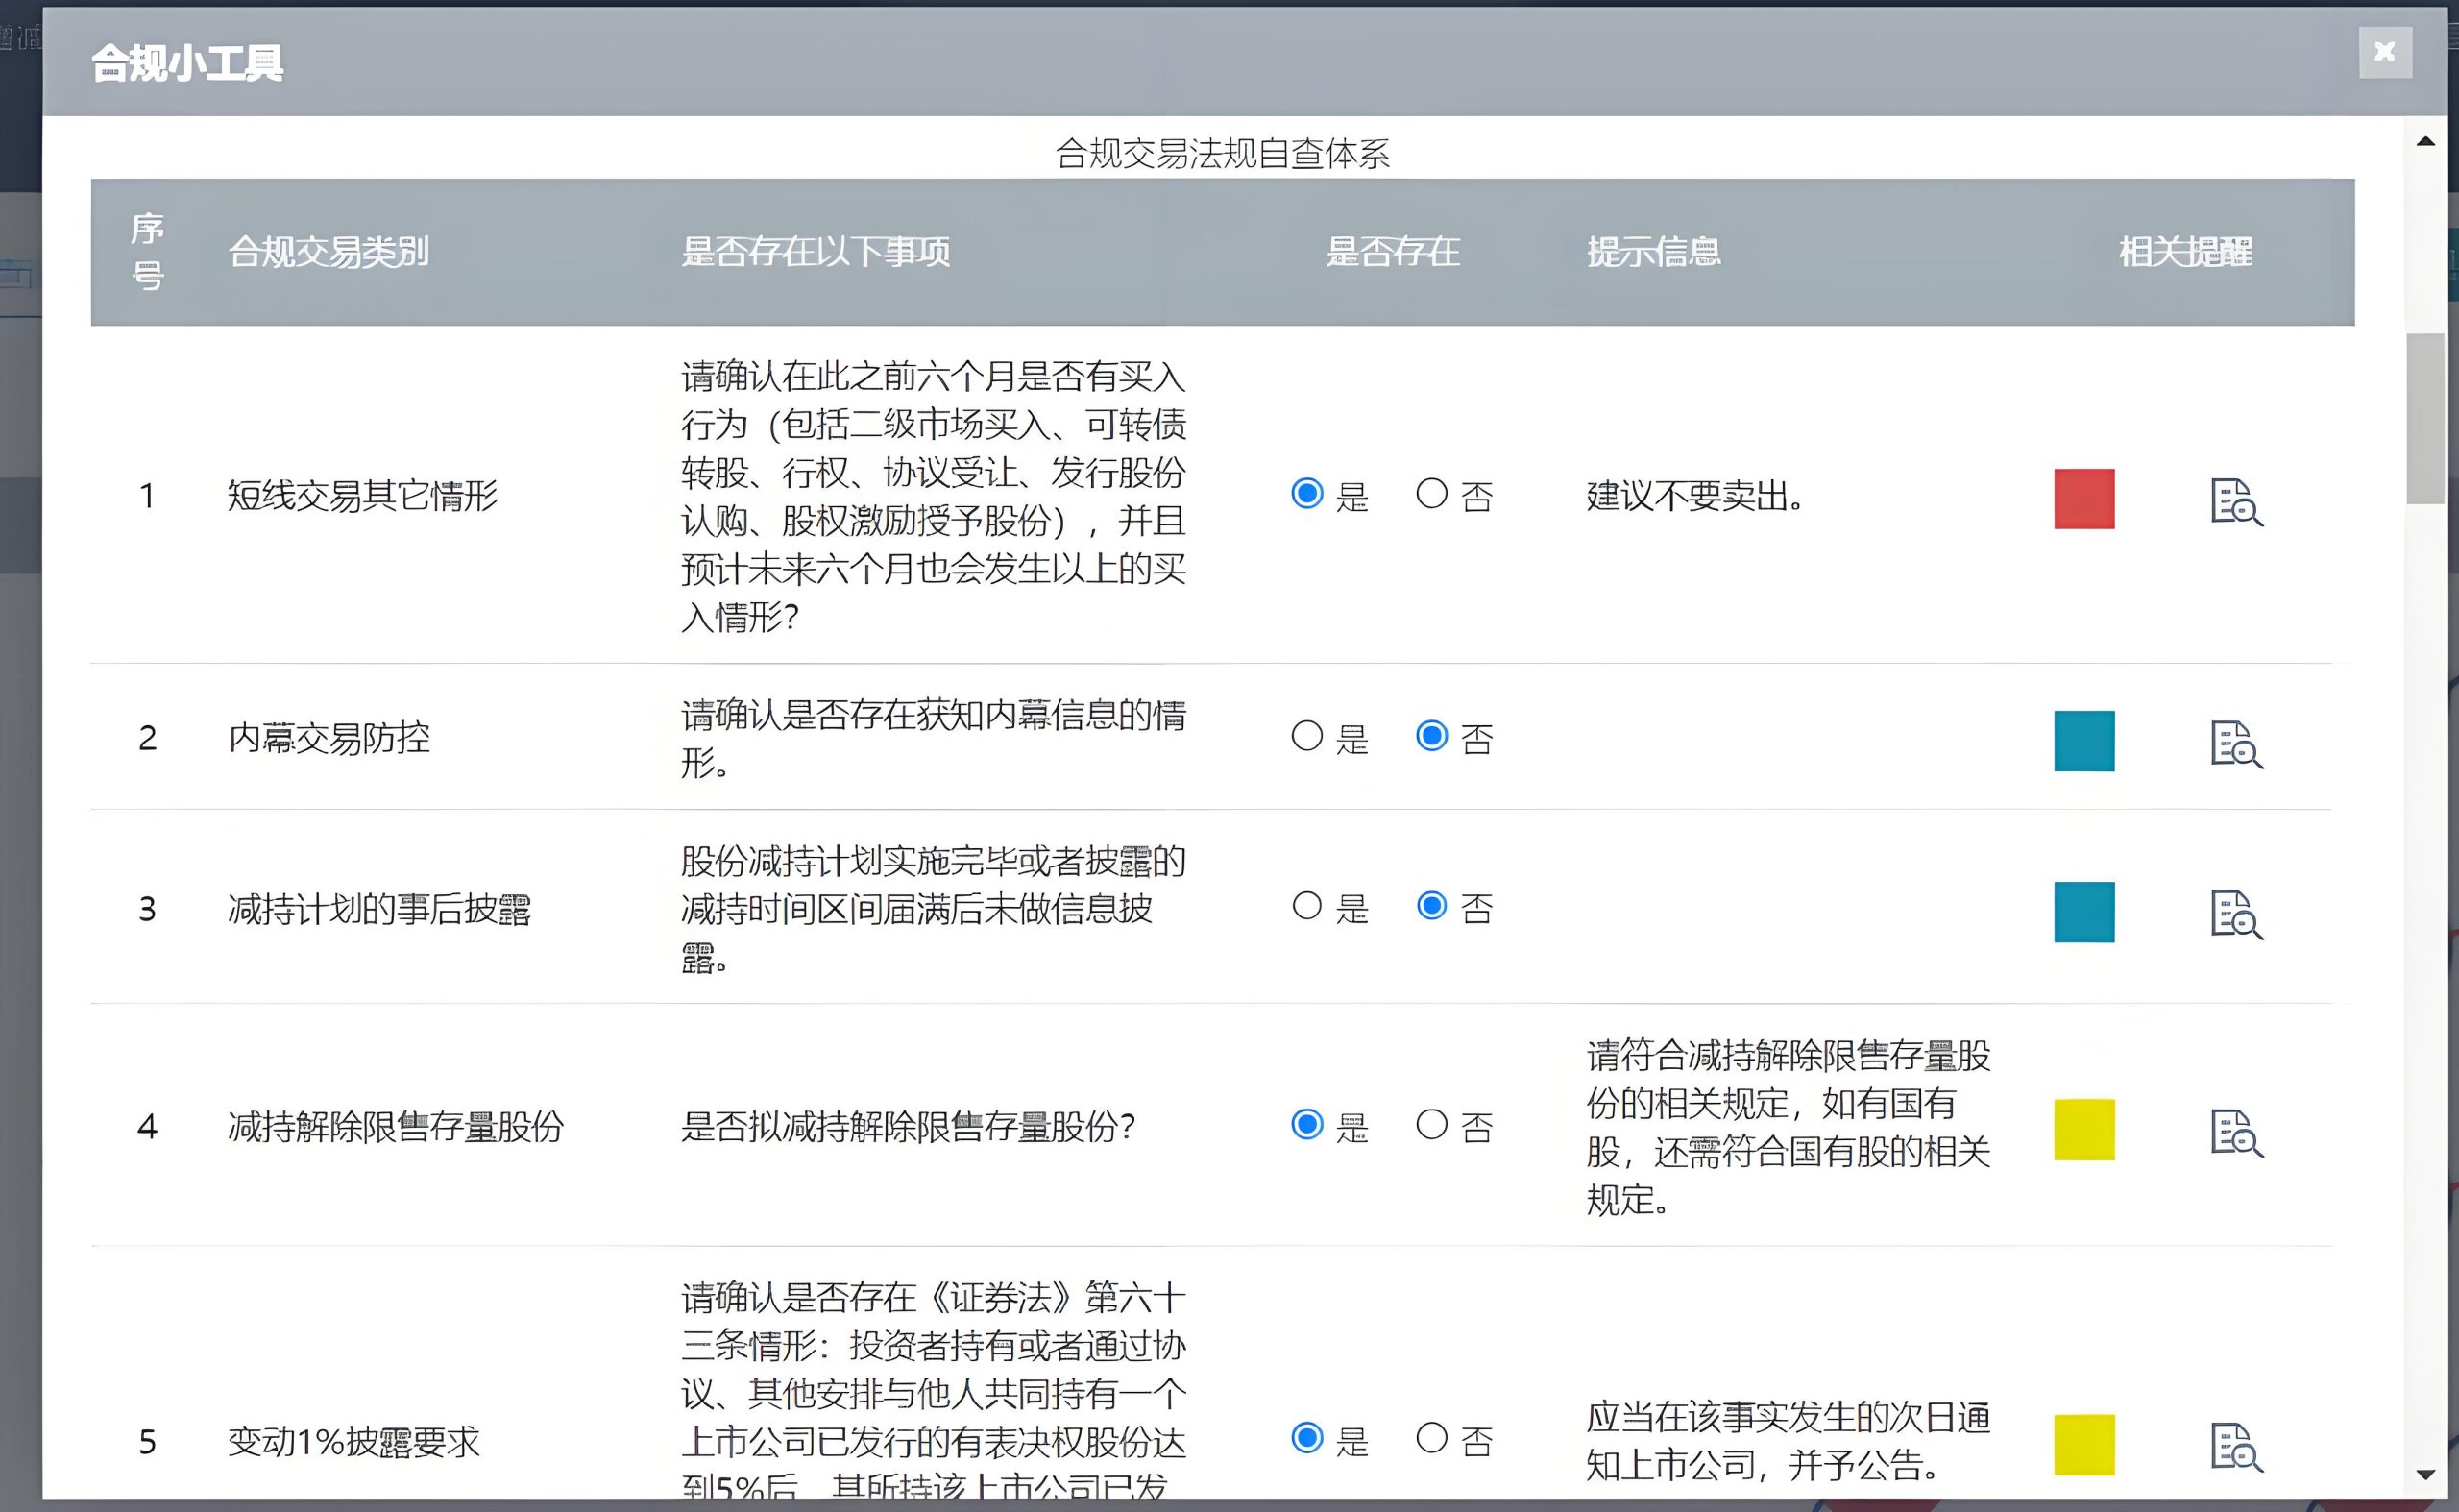2459x1512 pixels.
Task: Click the 序号 column header
Action: click(x=148, y=252)
